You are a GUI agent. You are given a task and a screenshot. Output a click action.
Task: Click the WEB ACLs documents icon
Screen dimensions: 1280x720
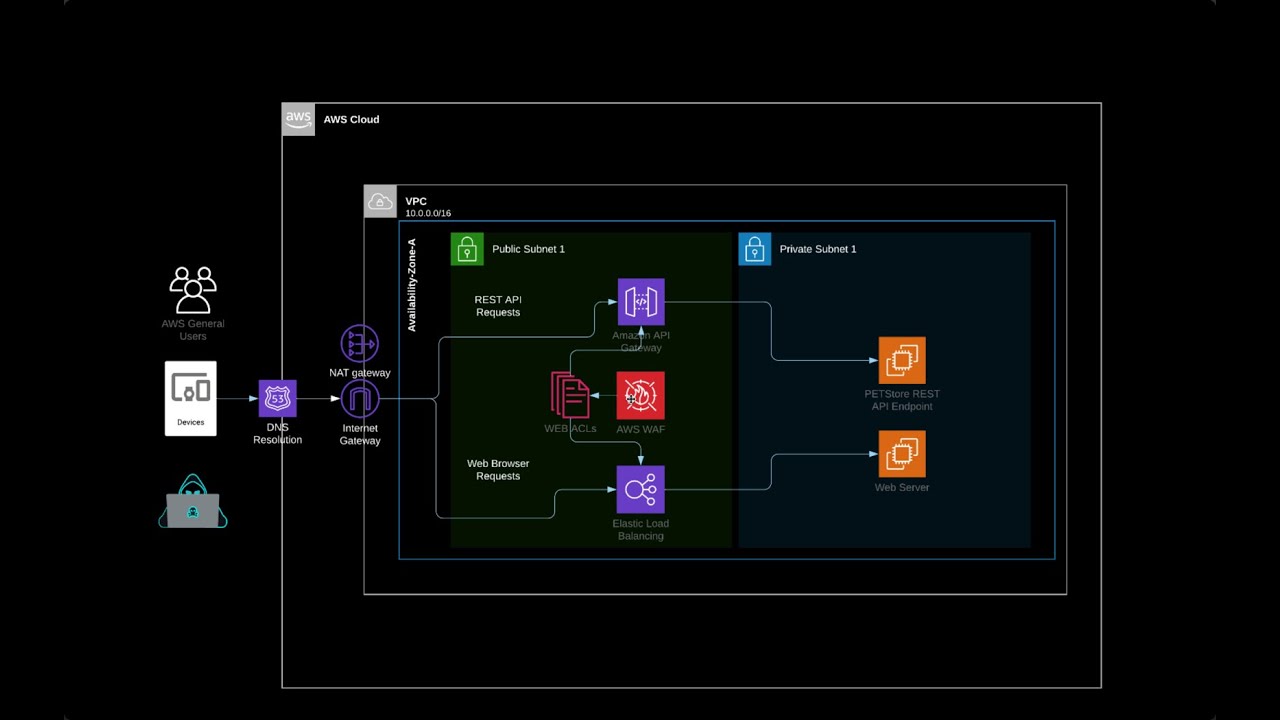point(571,396)
